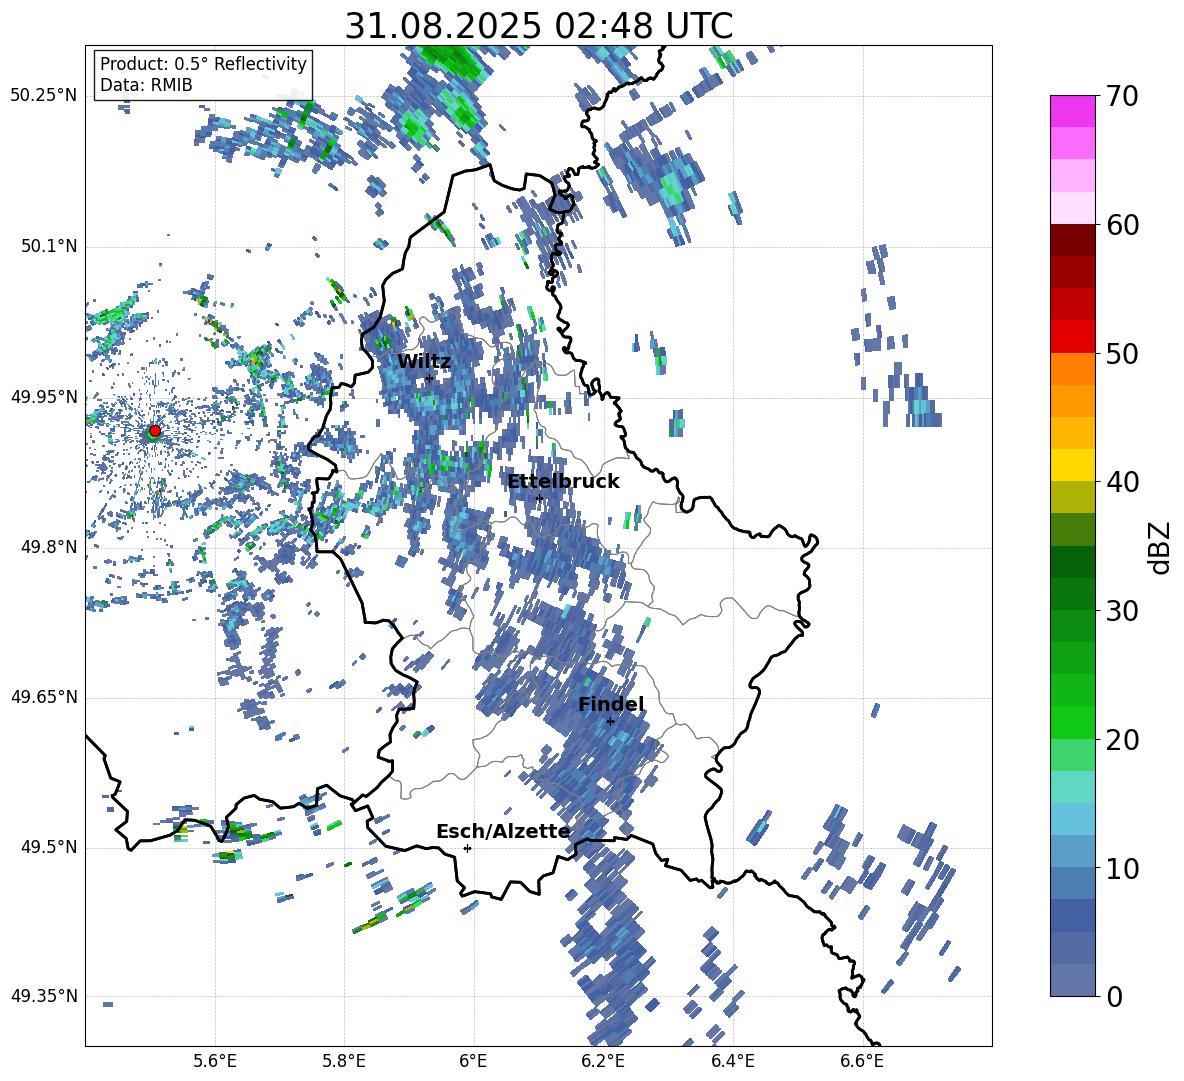
Task: Click the Wiltz city label
Action: (424, 361)
